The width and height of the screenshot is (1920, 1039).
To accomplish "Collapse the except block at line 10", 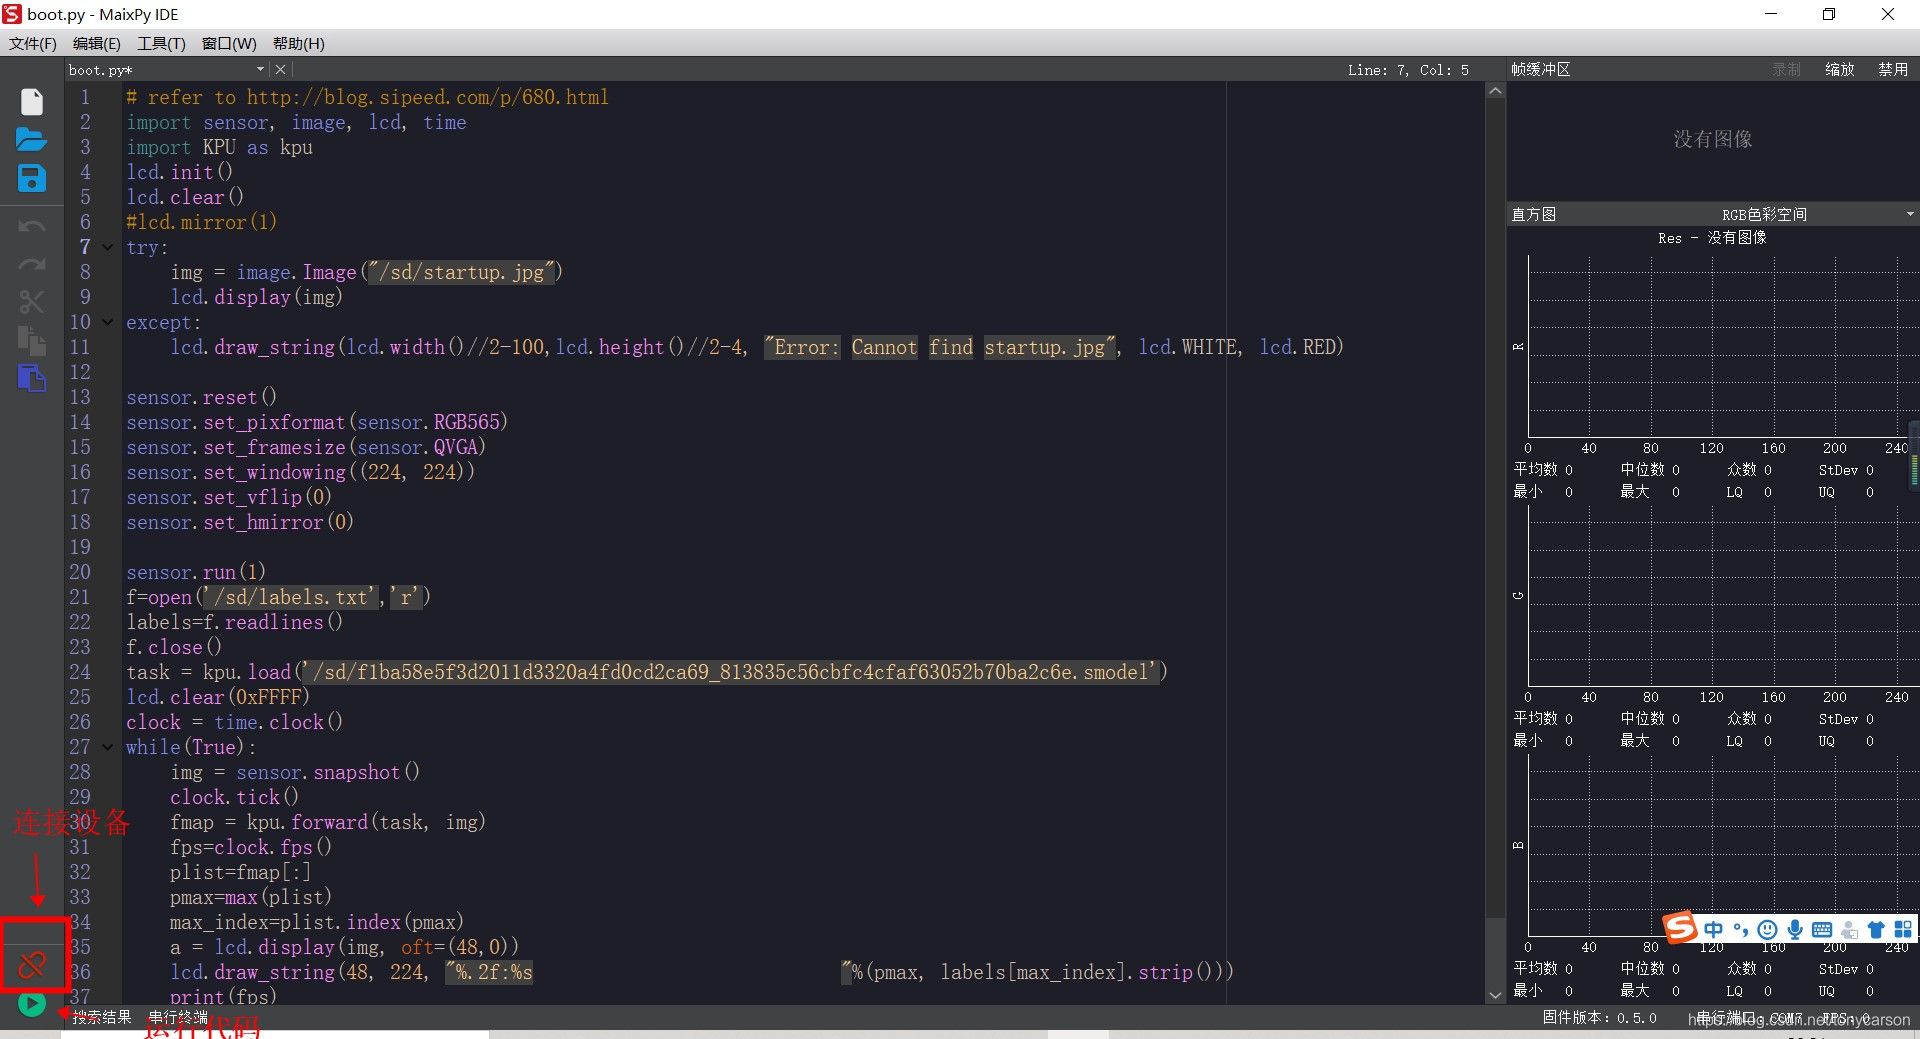I will click(x=108, y=322).
